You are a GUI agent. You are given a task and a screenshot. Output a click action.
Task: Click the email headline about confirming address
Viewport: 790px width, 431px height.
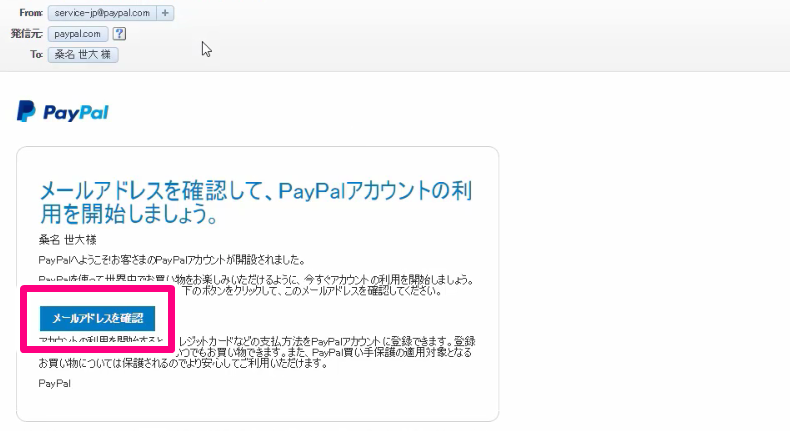coord(256,202)
